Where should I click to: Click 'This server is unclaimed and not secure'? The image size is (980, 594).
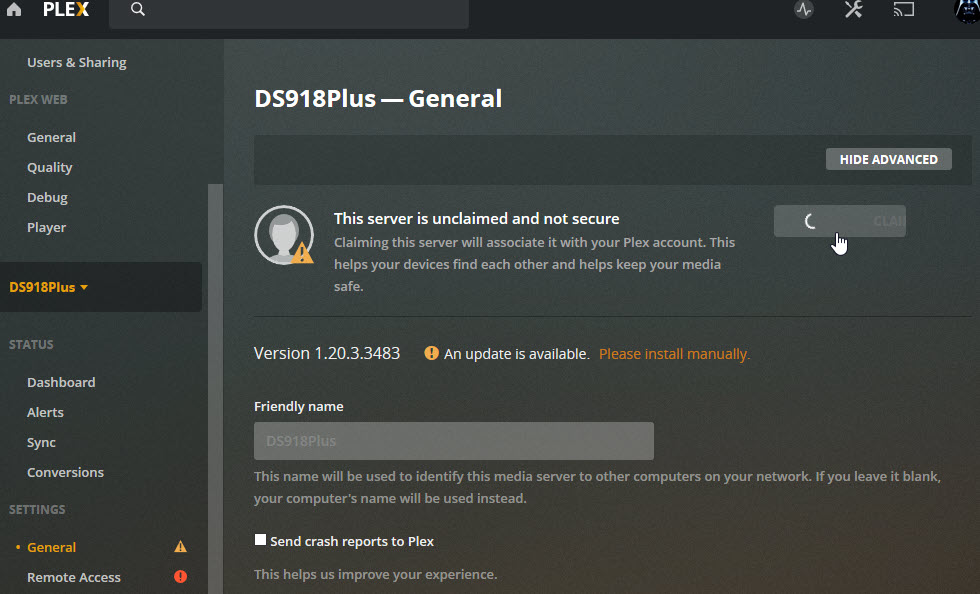[x=476, y=219]
